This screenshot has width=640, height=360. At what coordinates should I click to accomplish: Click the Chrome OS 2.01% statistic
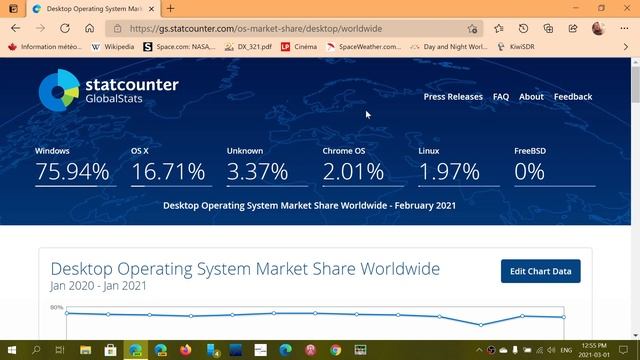pos(363,166)
